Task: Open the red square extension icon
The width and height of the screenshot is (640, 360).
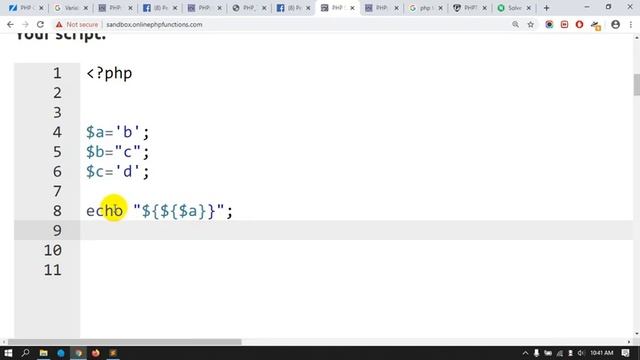Action: 564,24
